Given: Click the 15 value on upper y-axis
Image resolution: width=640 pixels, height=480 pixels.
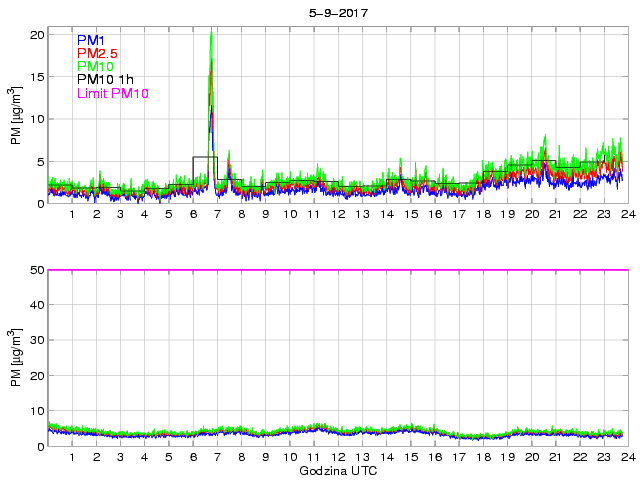Looking at the screenshot, I should 37,77.
